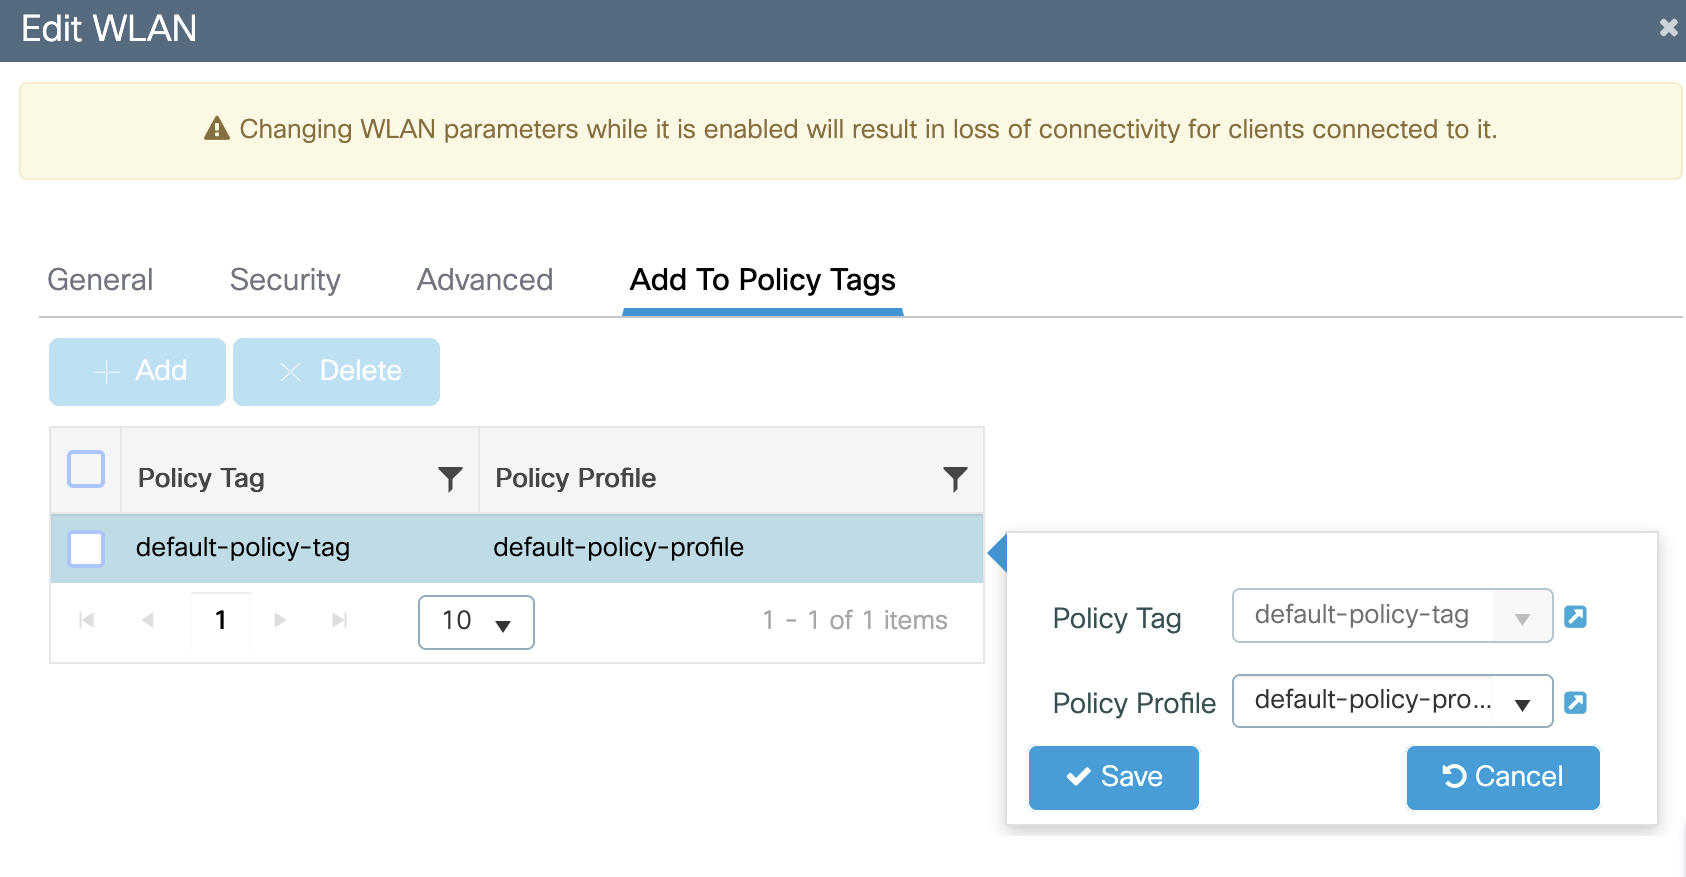Switch to the General tab
Screen dimensions: 1686x877
(100, 280)
